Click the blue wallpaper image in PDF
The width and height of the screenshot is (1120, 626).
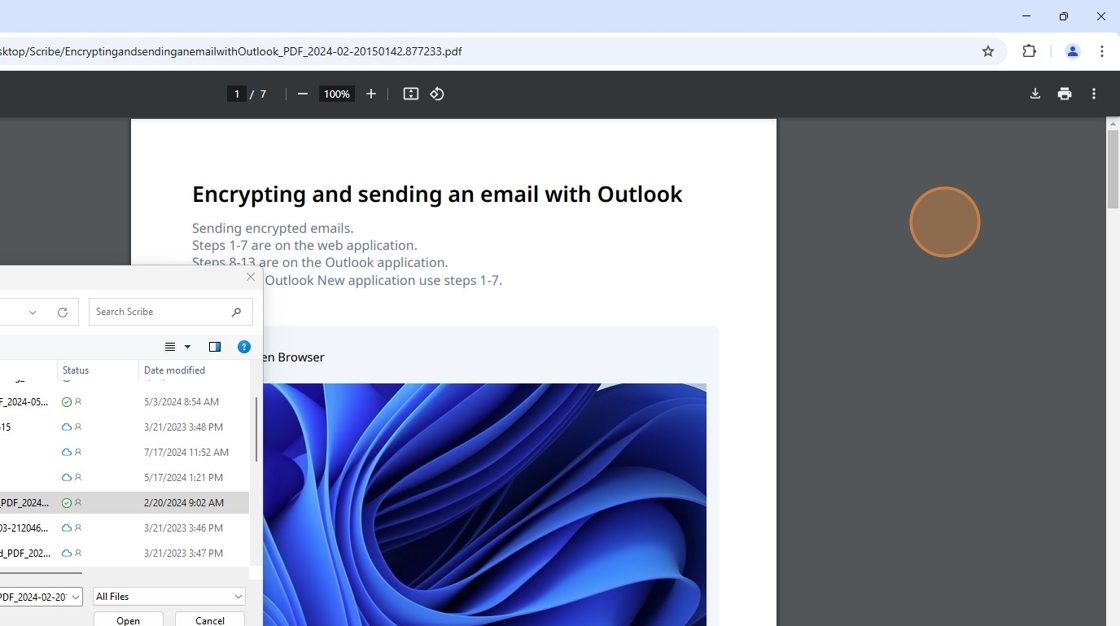tap(485, 505)
